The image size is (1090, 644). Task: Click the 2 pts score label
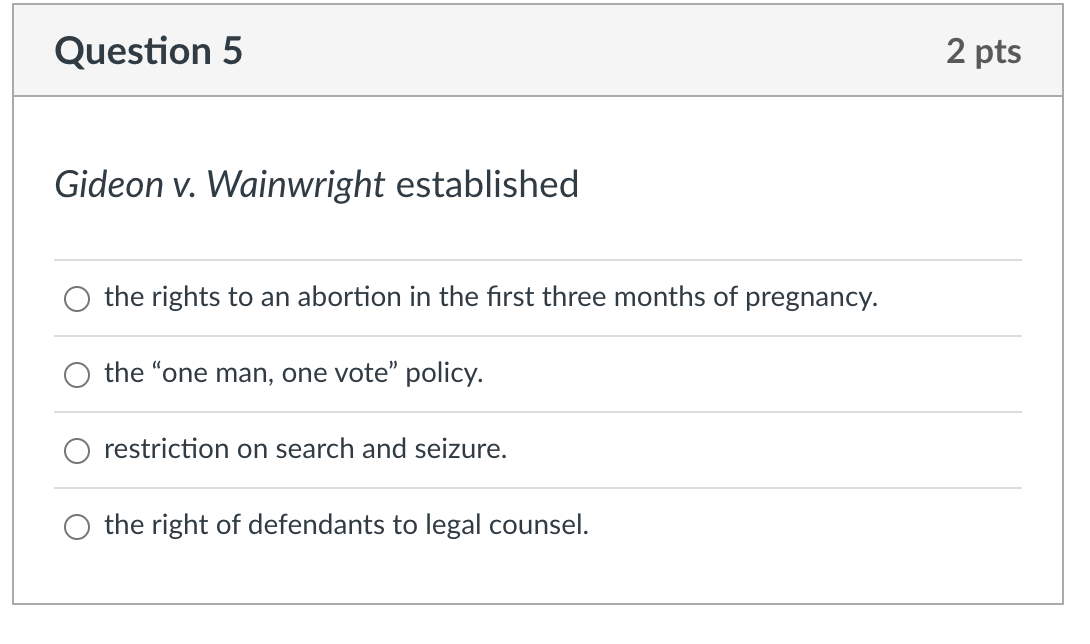[984, 52]
